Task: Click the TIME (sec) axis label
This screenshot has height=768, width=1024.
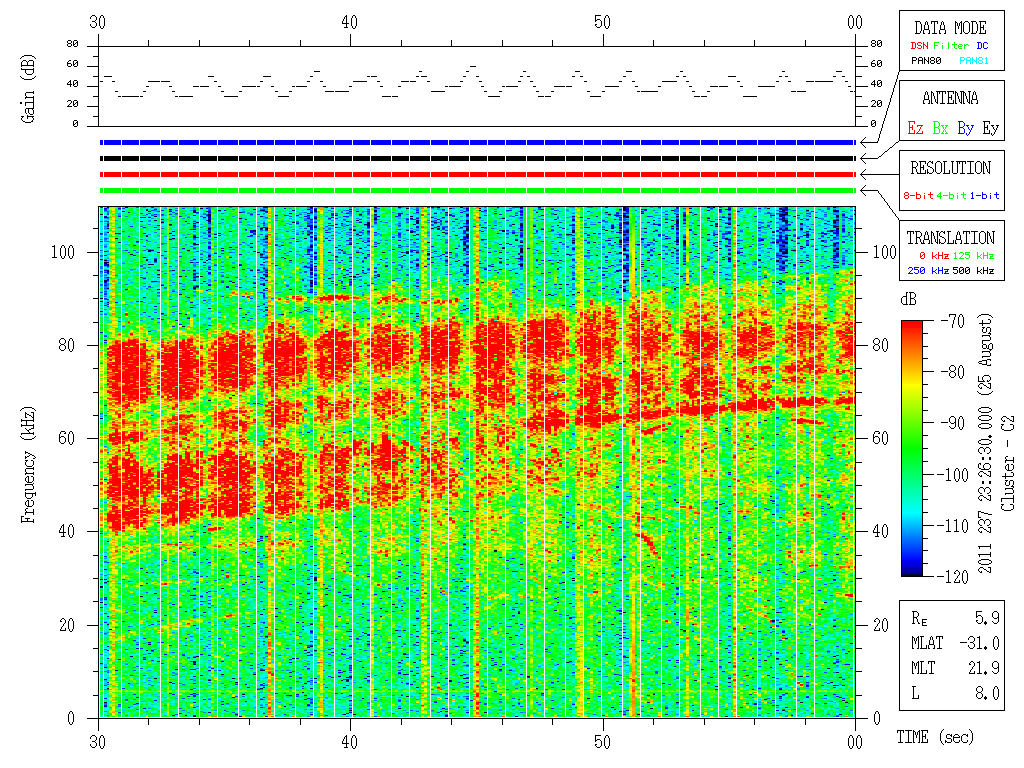Action: [934, 738]
